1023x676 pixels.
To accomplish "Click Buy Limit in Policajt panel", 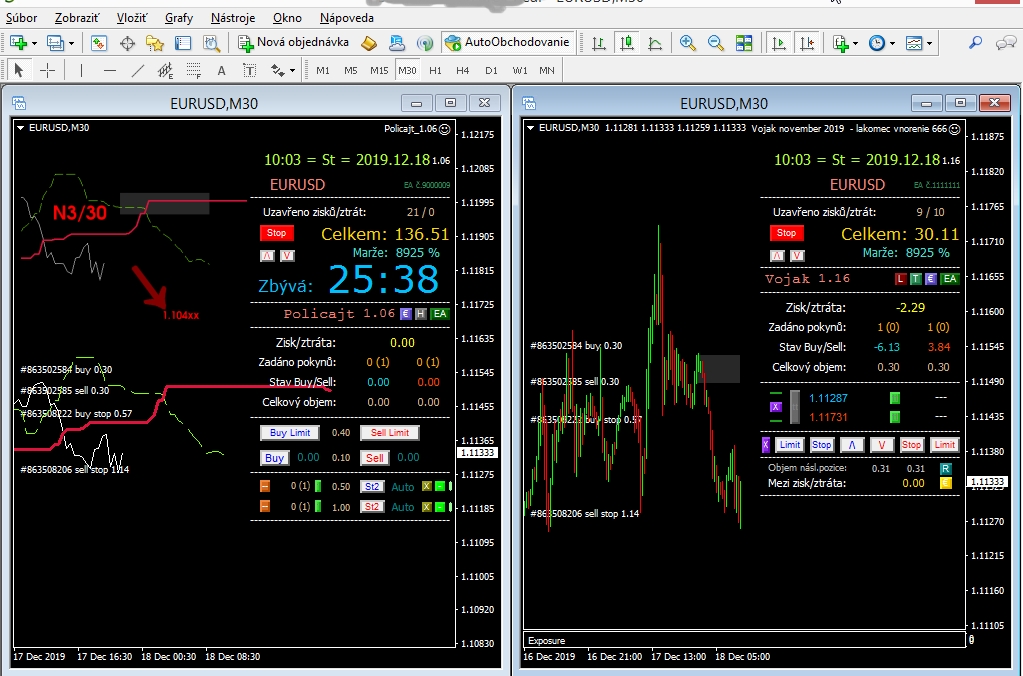I will (x=290, y=433).
